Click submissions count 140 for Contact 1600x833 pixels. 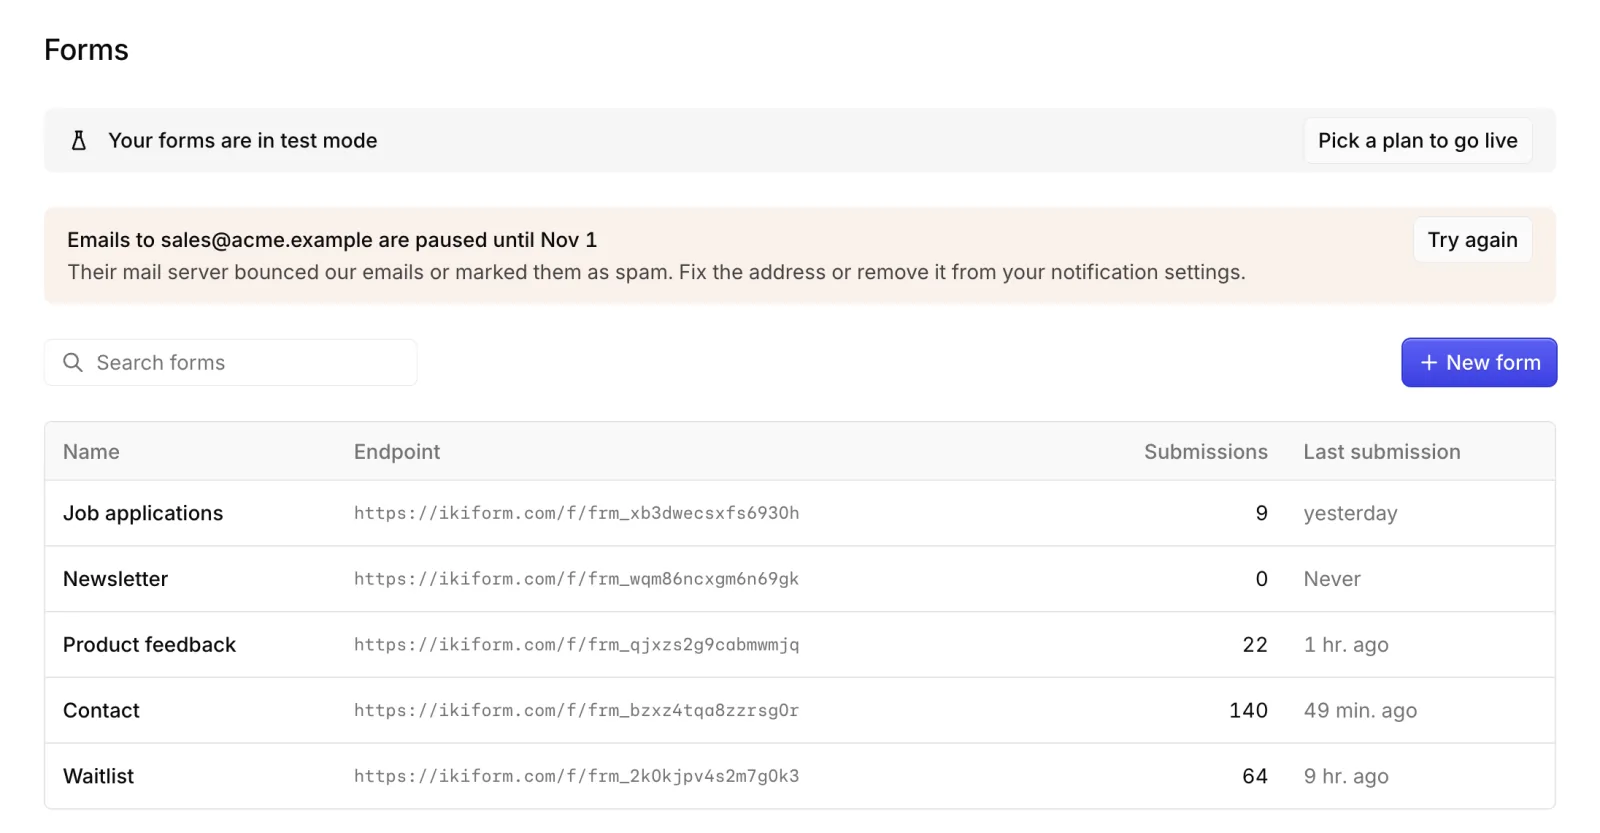[x=1248, y=711]
